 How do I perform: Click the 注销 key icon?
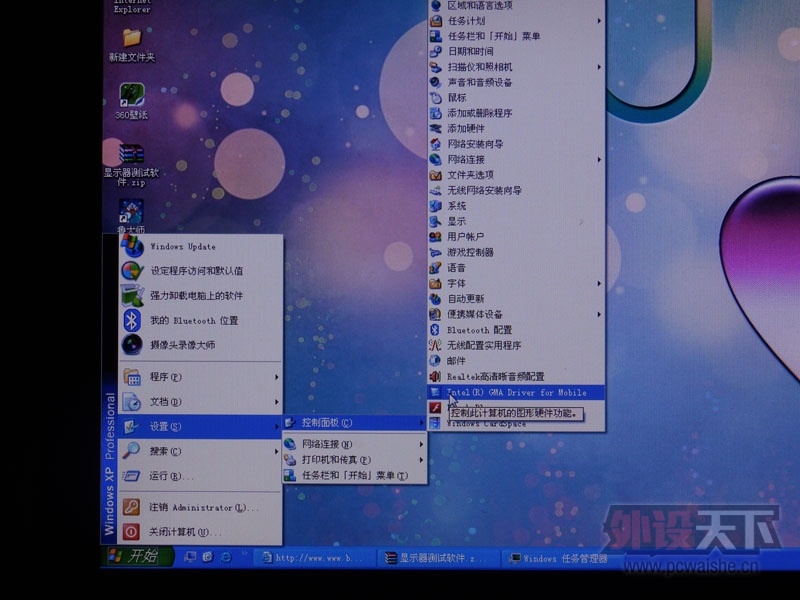(131, 507)
